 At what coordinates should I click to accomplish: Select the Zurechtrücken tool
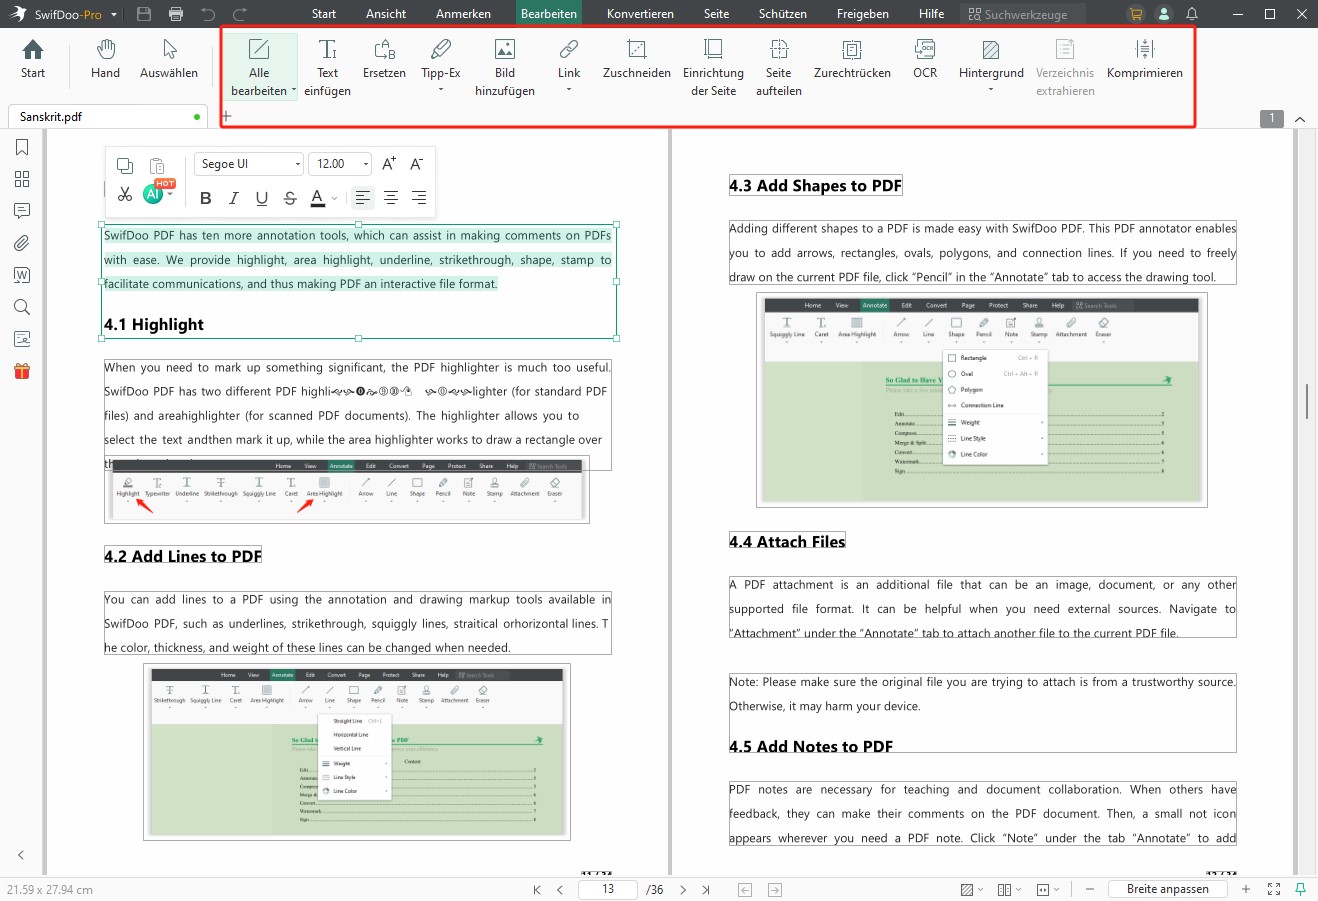pos(852,60)
